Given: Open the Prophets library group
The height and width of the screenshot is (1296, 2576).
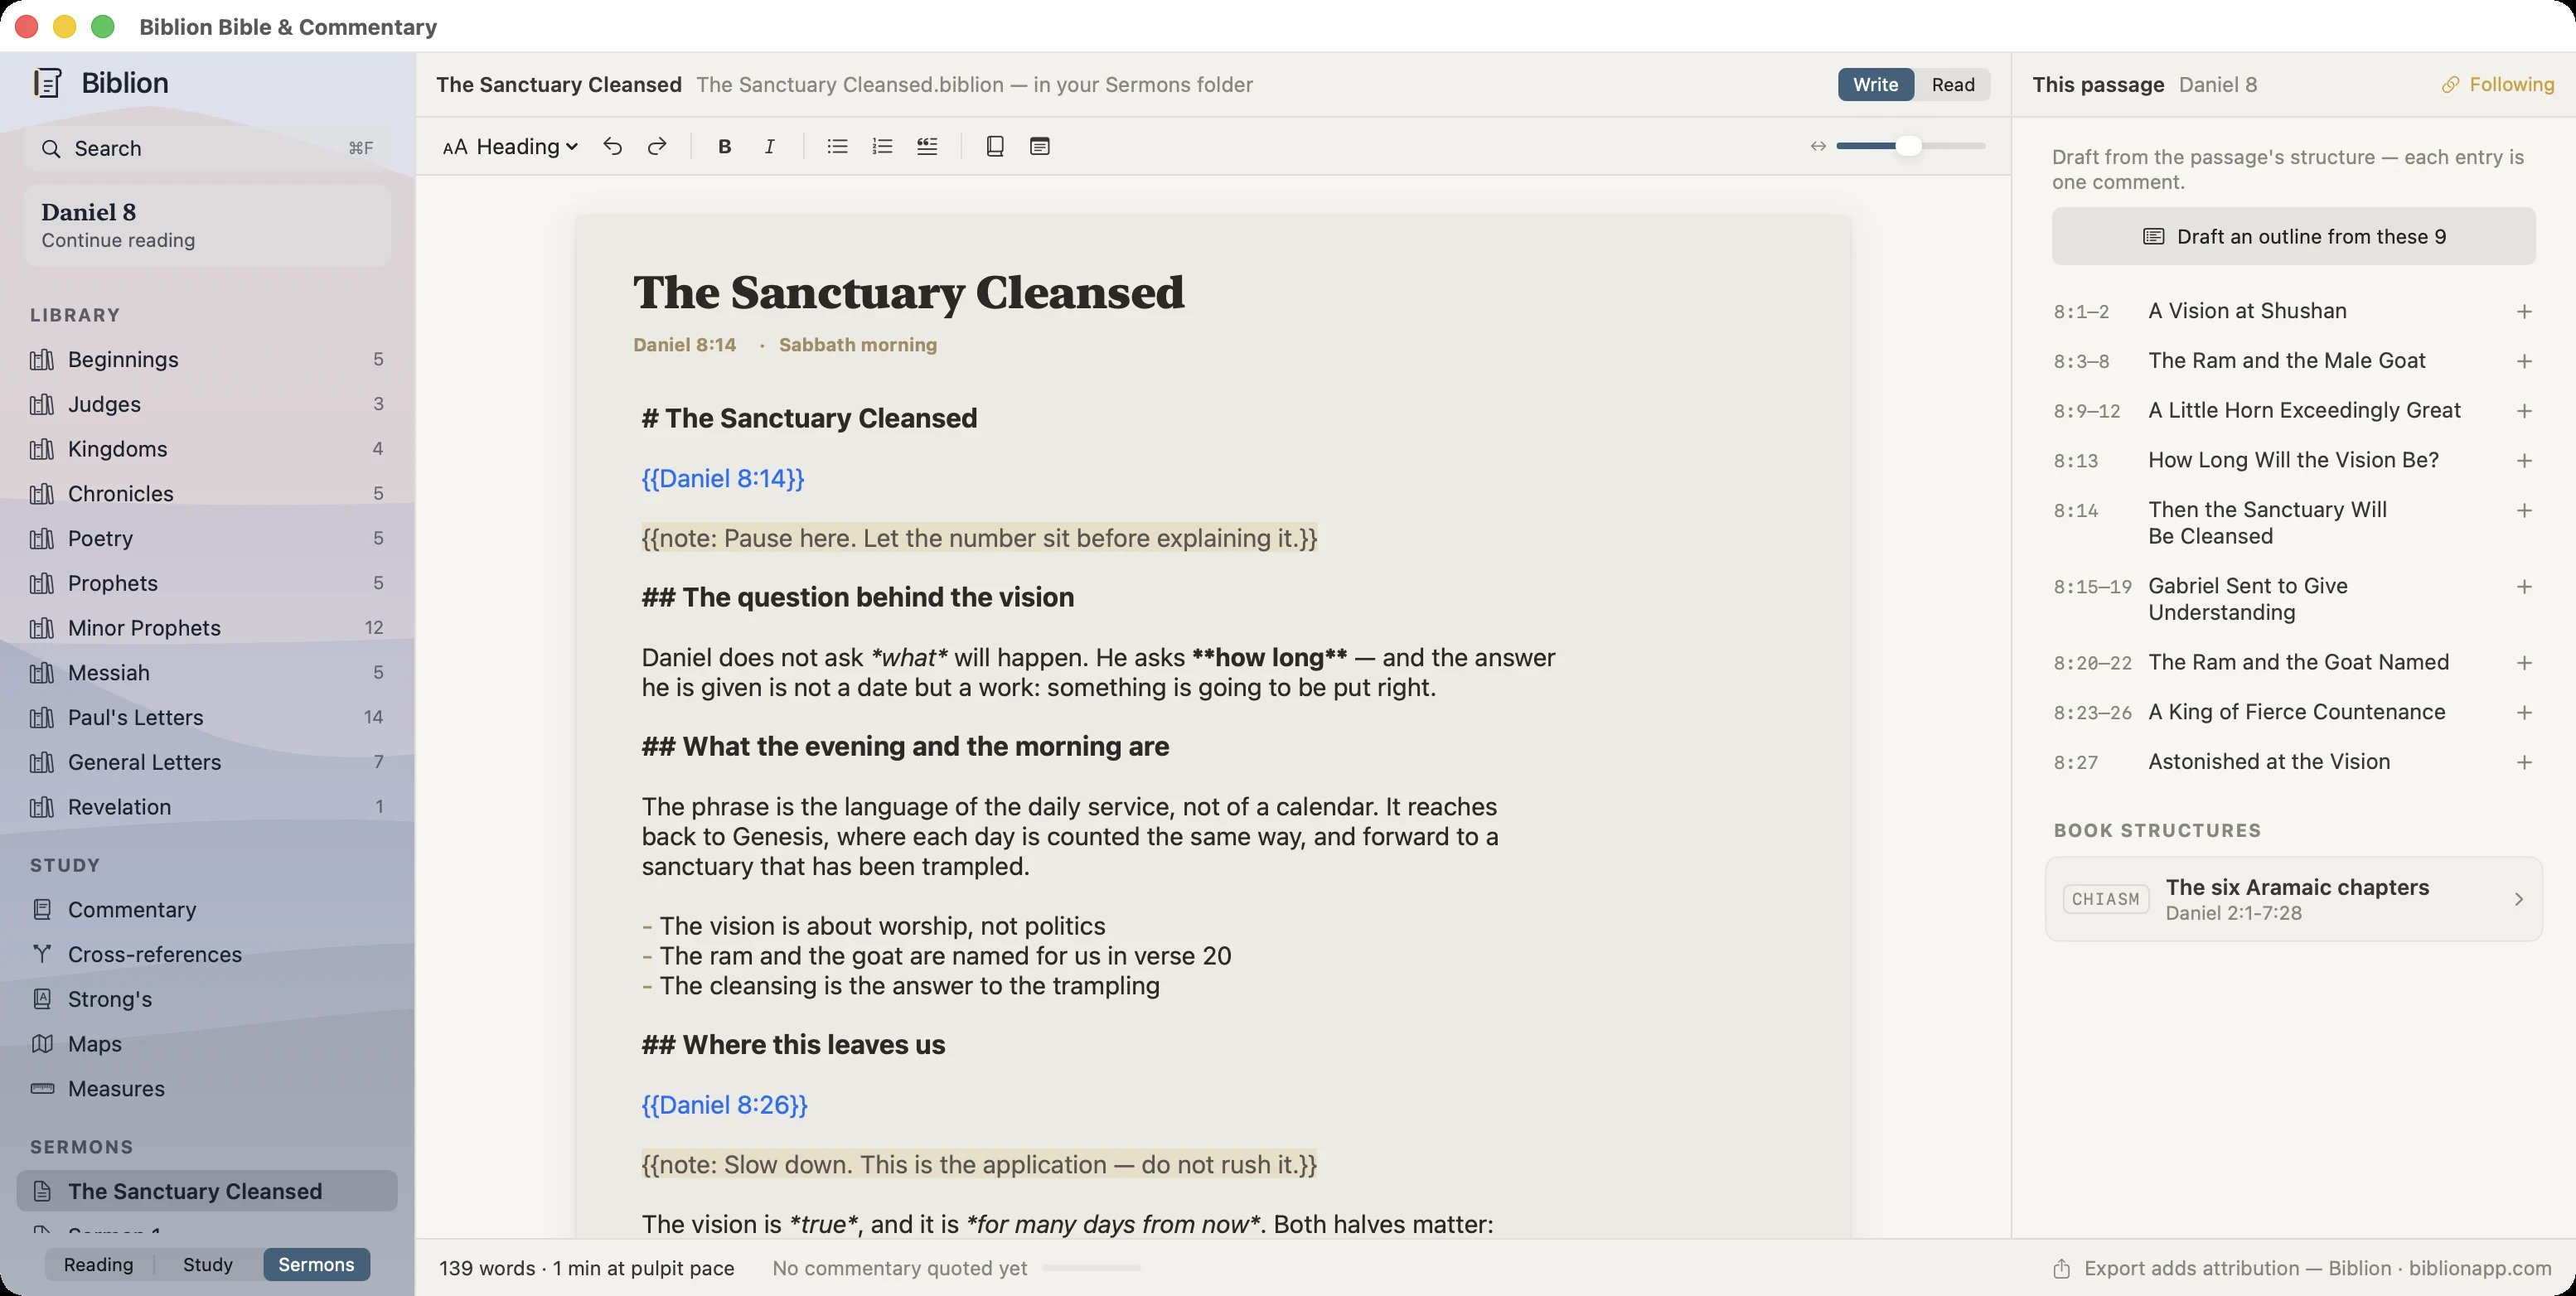Looking at the screenshot, I should (207, 583).
